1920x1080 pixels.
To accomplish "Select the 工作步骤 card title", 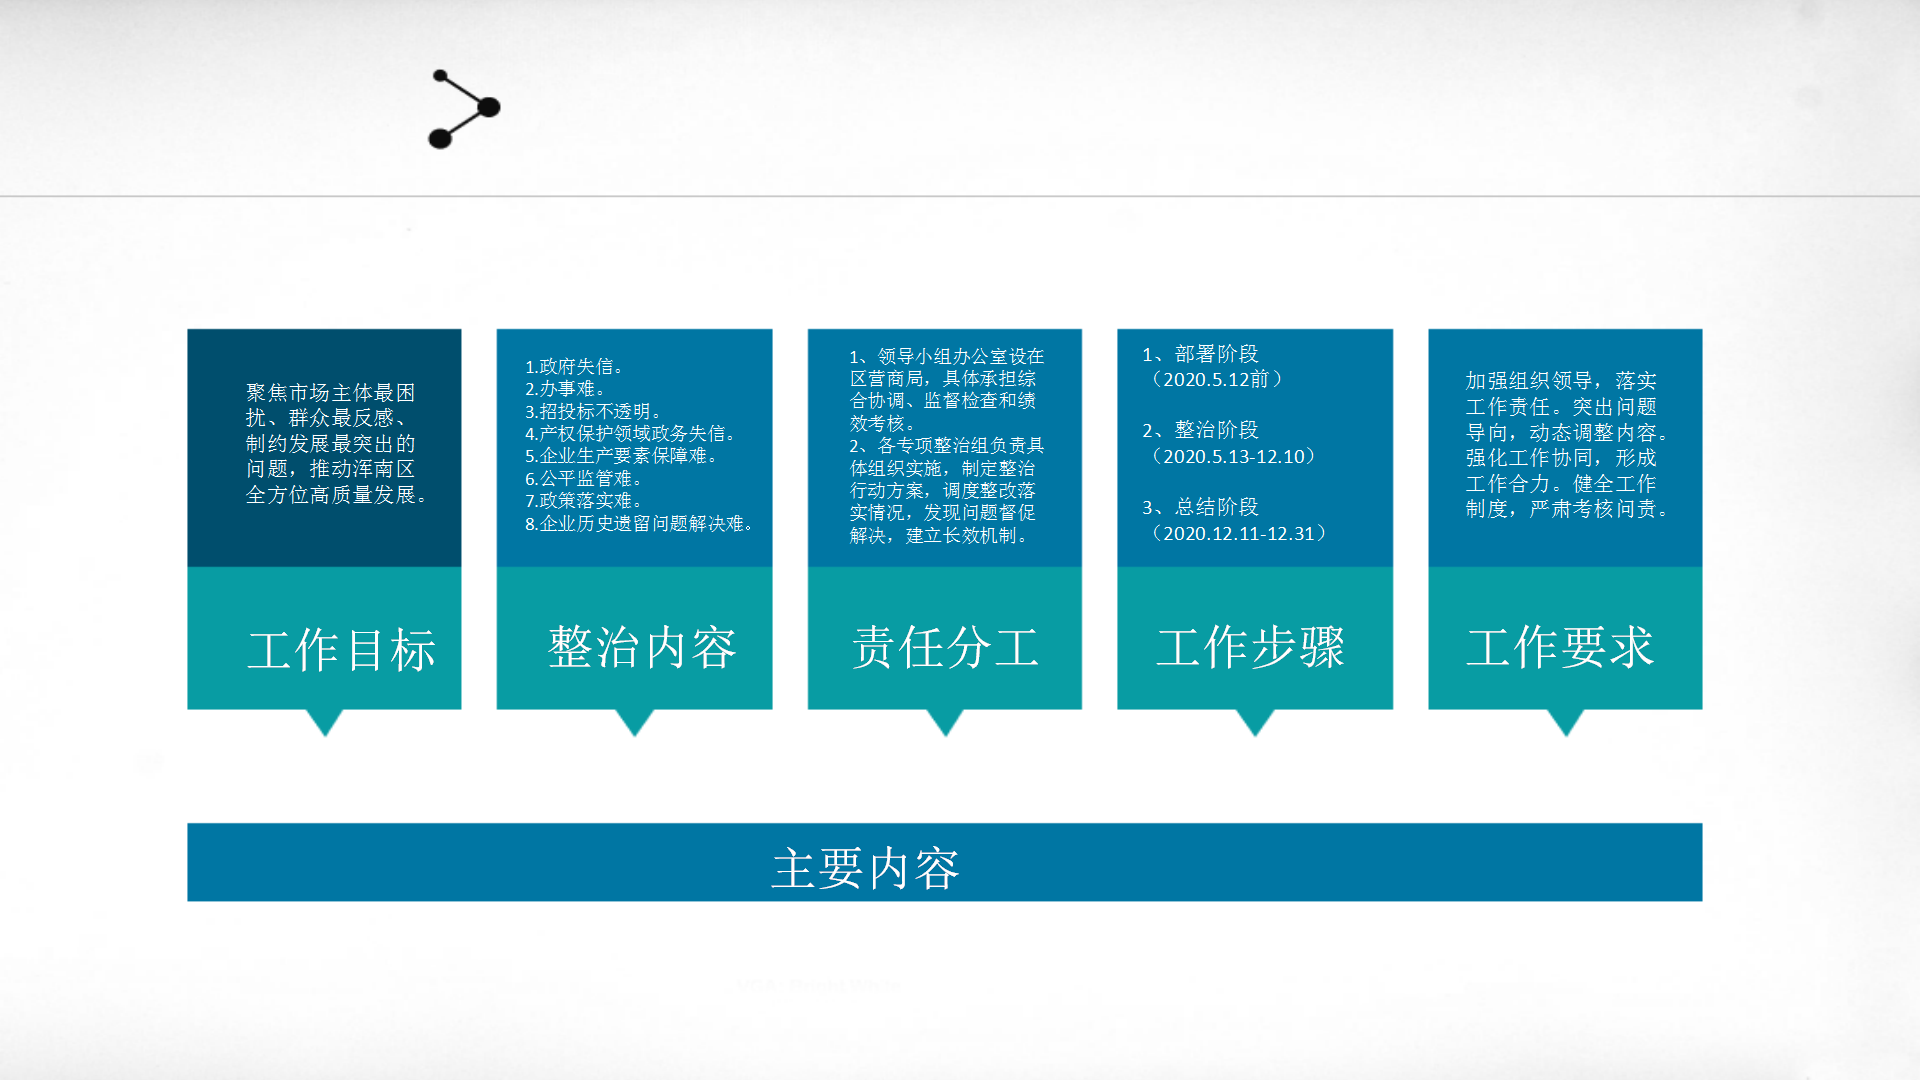I will click(1250, 647).
